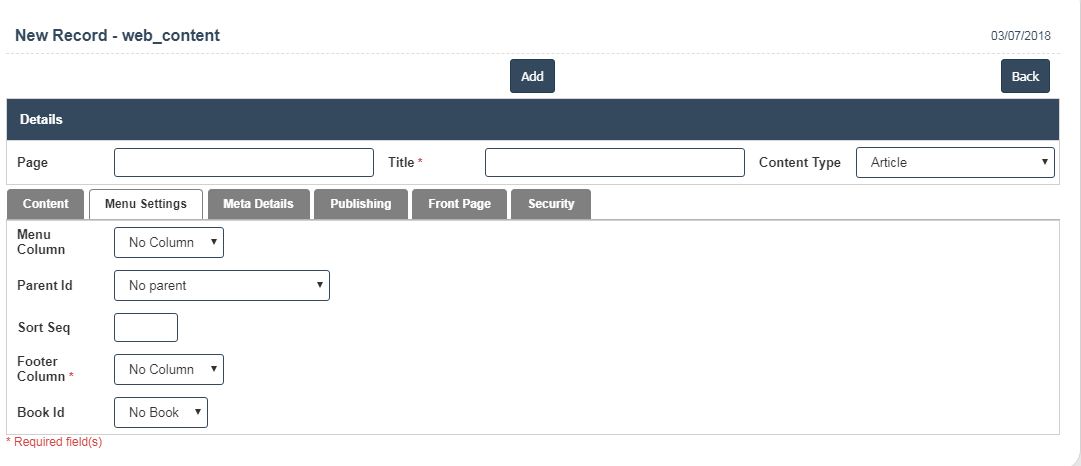This screenshot has height=466, width=1081.
Task: Open the Content Type dropdown
Action: (955, 163)
